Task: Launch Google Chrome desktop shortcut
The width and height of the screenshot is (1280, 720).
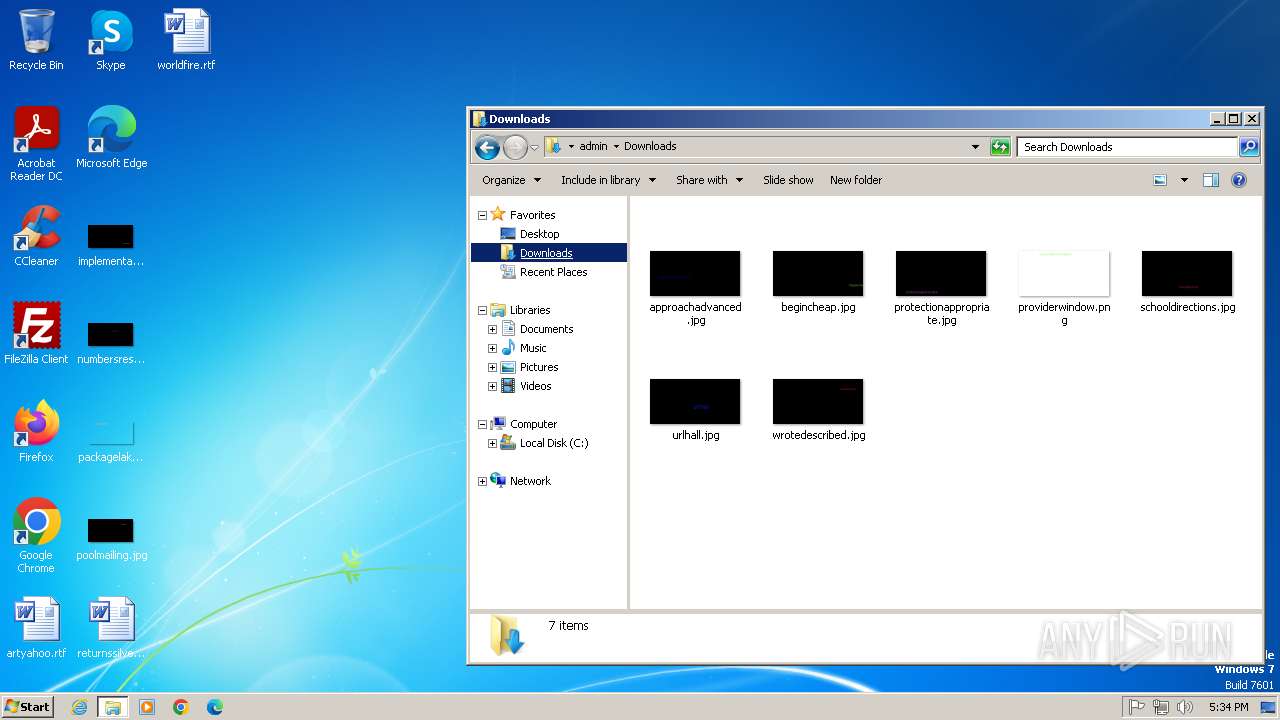Action: coord(36,536)
